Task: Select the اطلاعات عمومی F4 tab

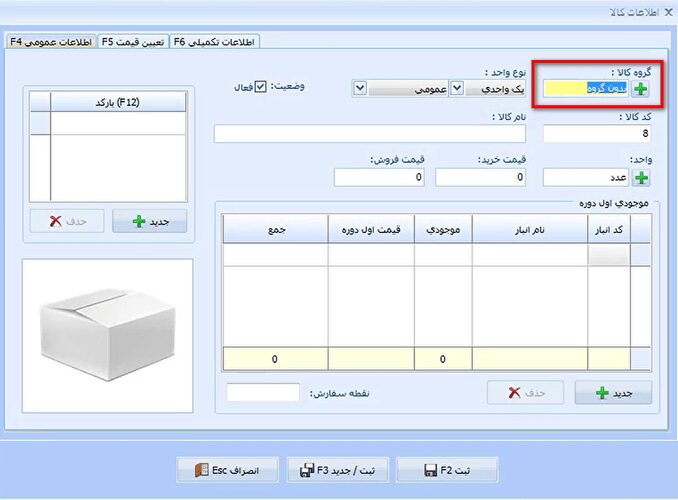Action: (51, 42)
